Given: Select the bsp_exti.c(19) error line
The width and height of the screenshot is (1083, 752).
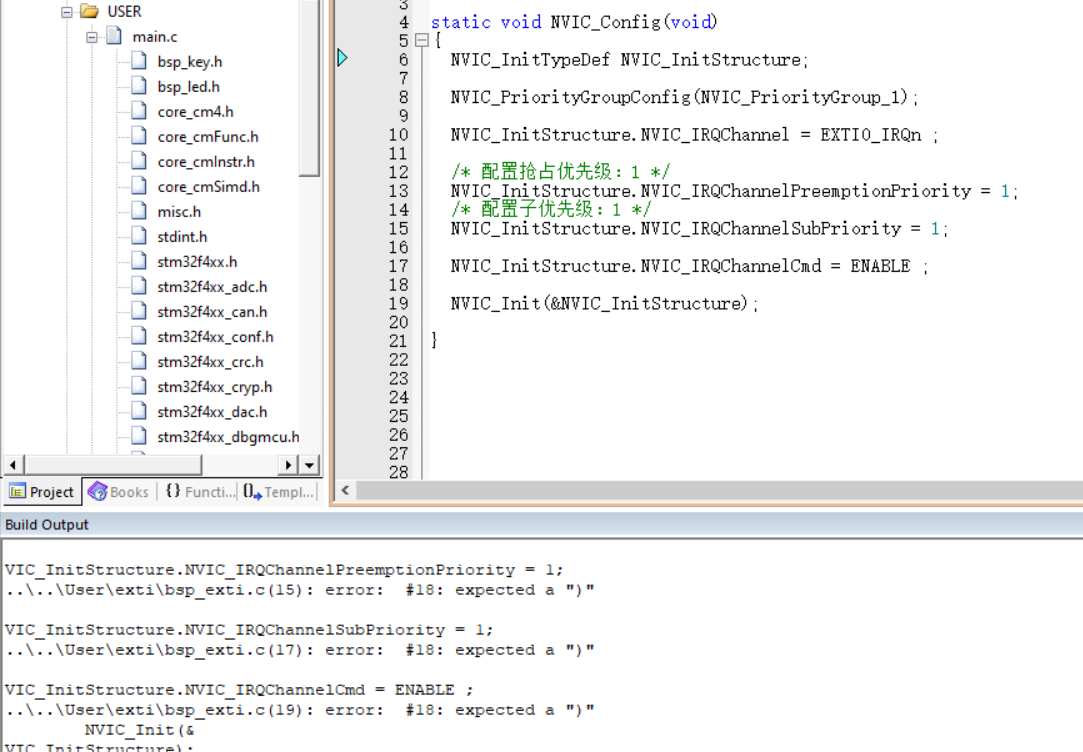Looking at the screenshot, I should (300, 710).
